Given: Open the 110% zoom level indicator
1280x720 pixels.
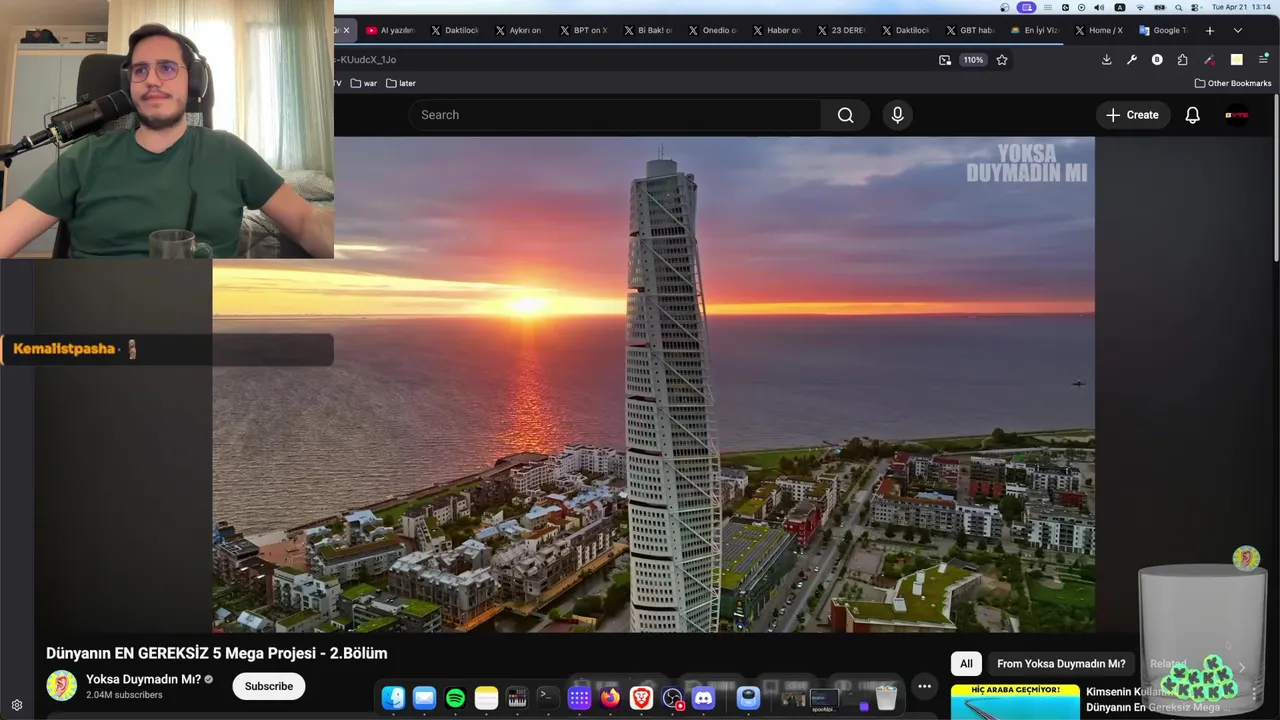Looking at the screenshot, I should [973, 60].
